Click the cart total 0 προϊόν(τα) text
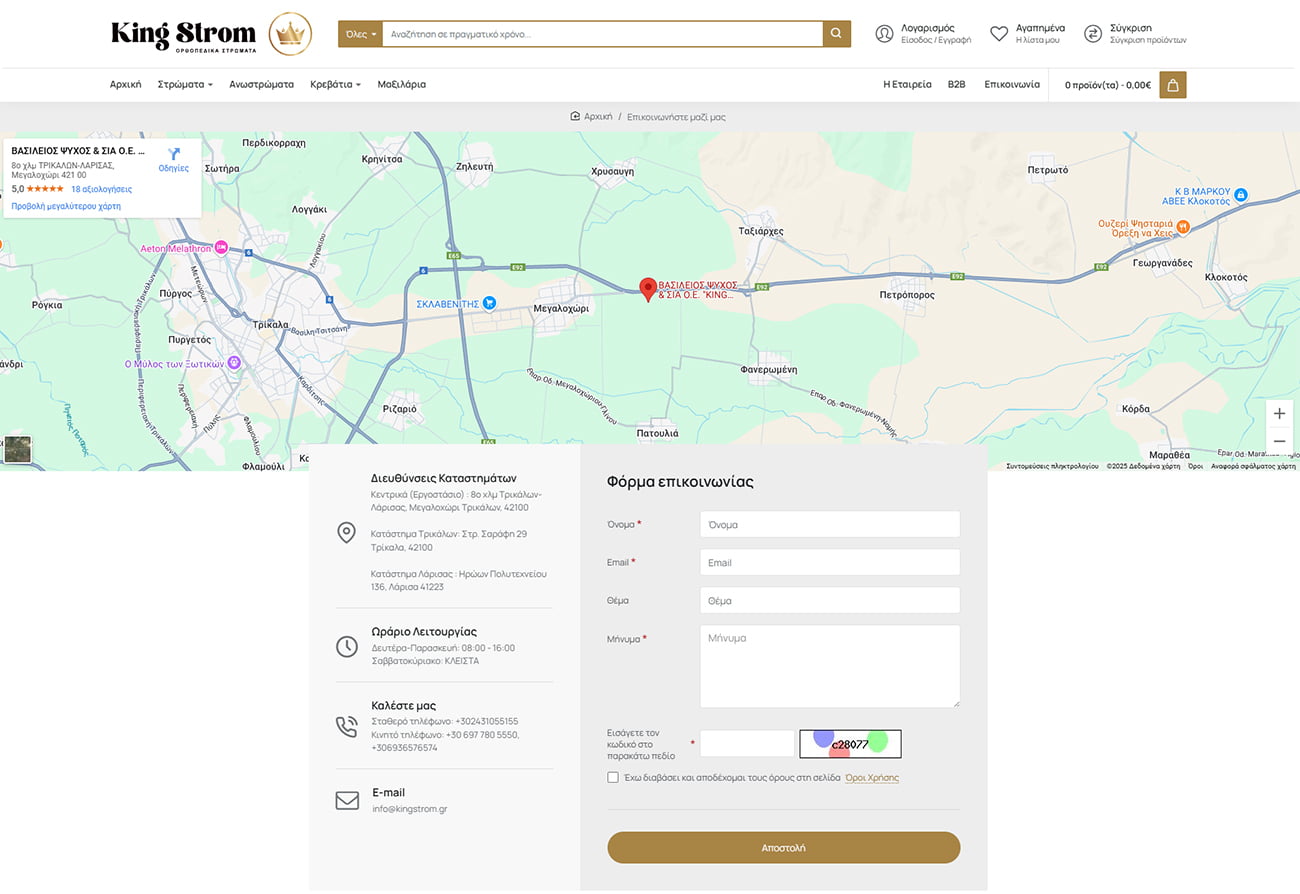Image resolution: width=1300 pixels, height=894 pixels. click(1107, 85)
